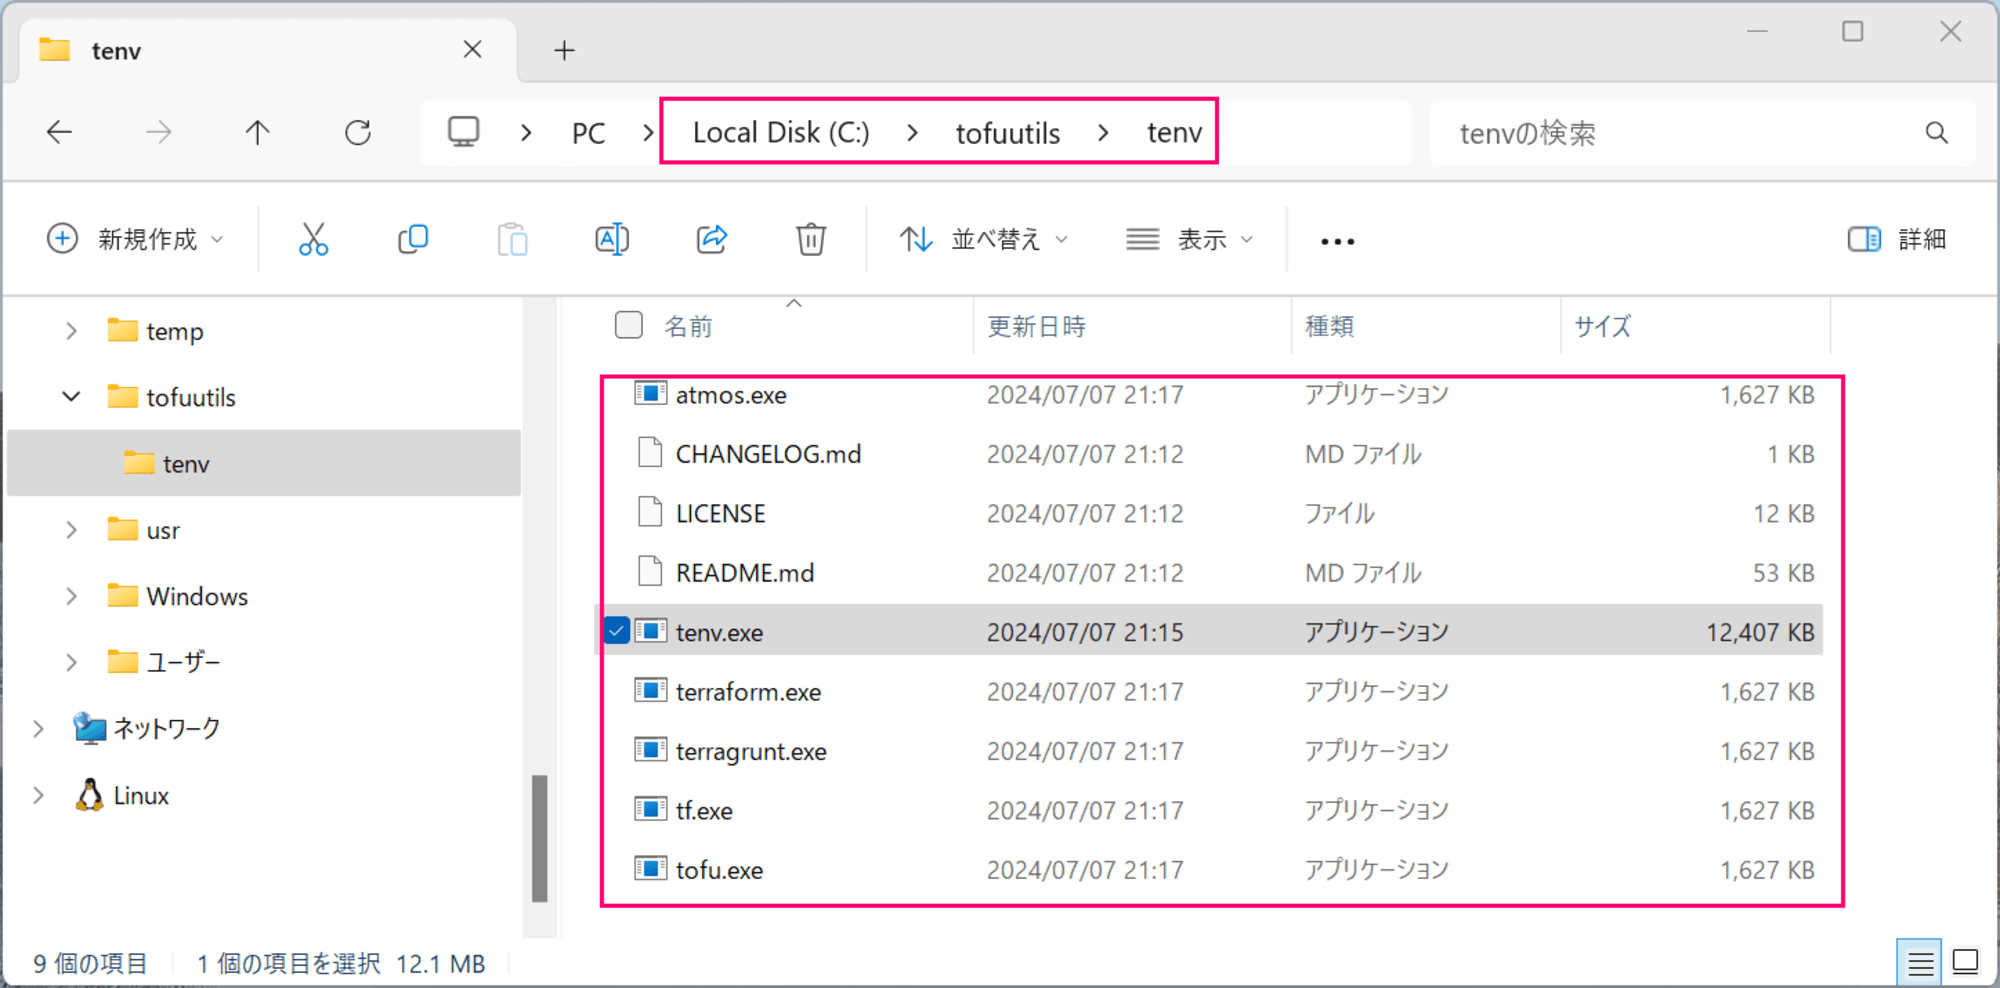2000x988 pixels.
Task: Select the tofuutils folder in sidebar
Action: (x=191, y=397)
